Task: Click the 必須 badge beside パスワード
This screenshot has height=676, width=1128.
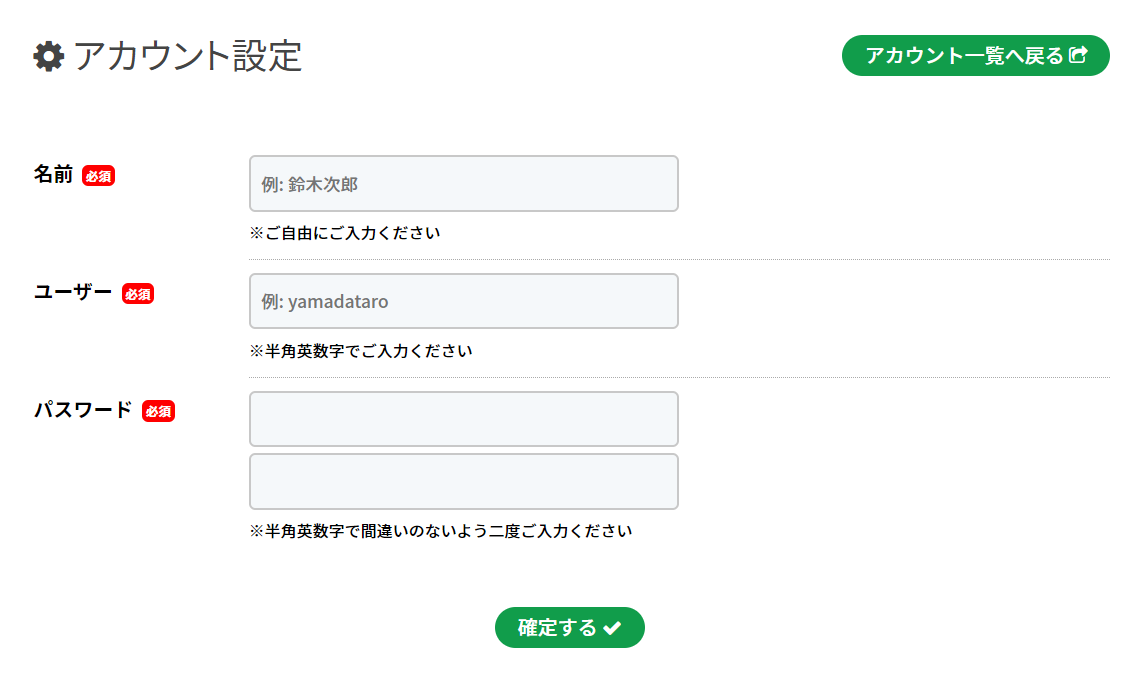Action: (x=158, y=411)
